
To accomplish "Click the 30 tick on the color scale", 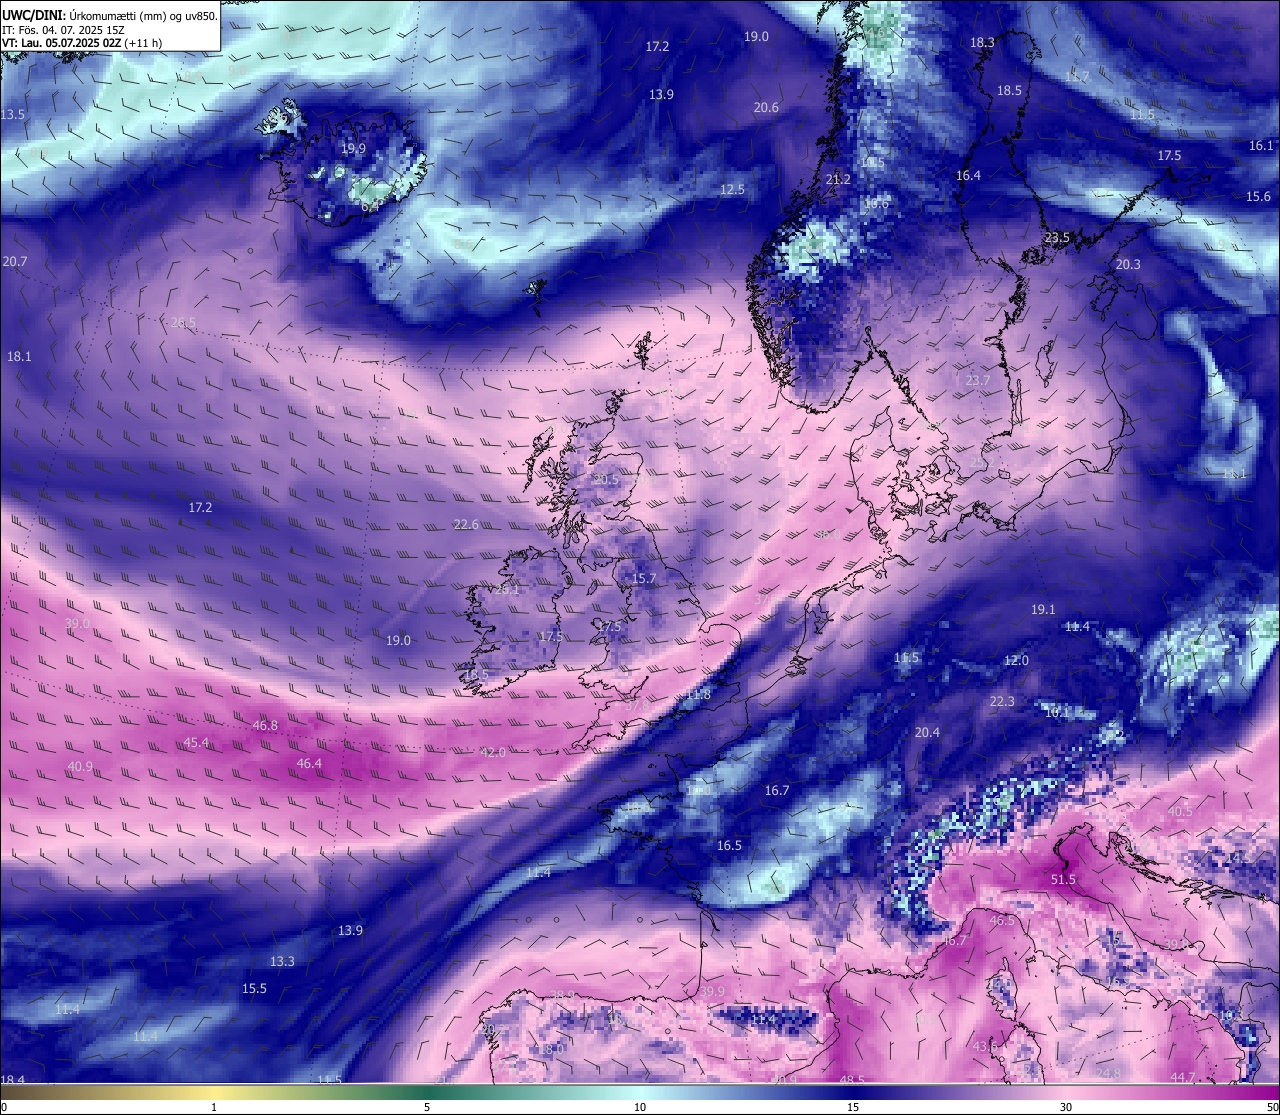I will (1066, 1106).
